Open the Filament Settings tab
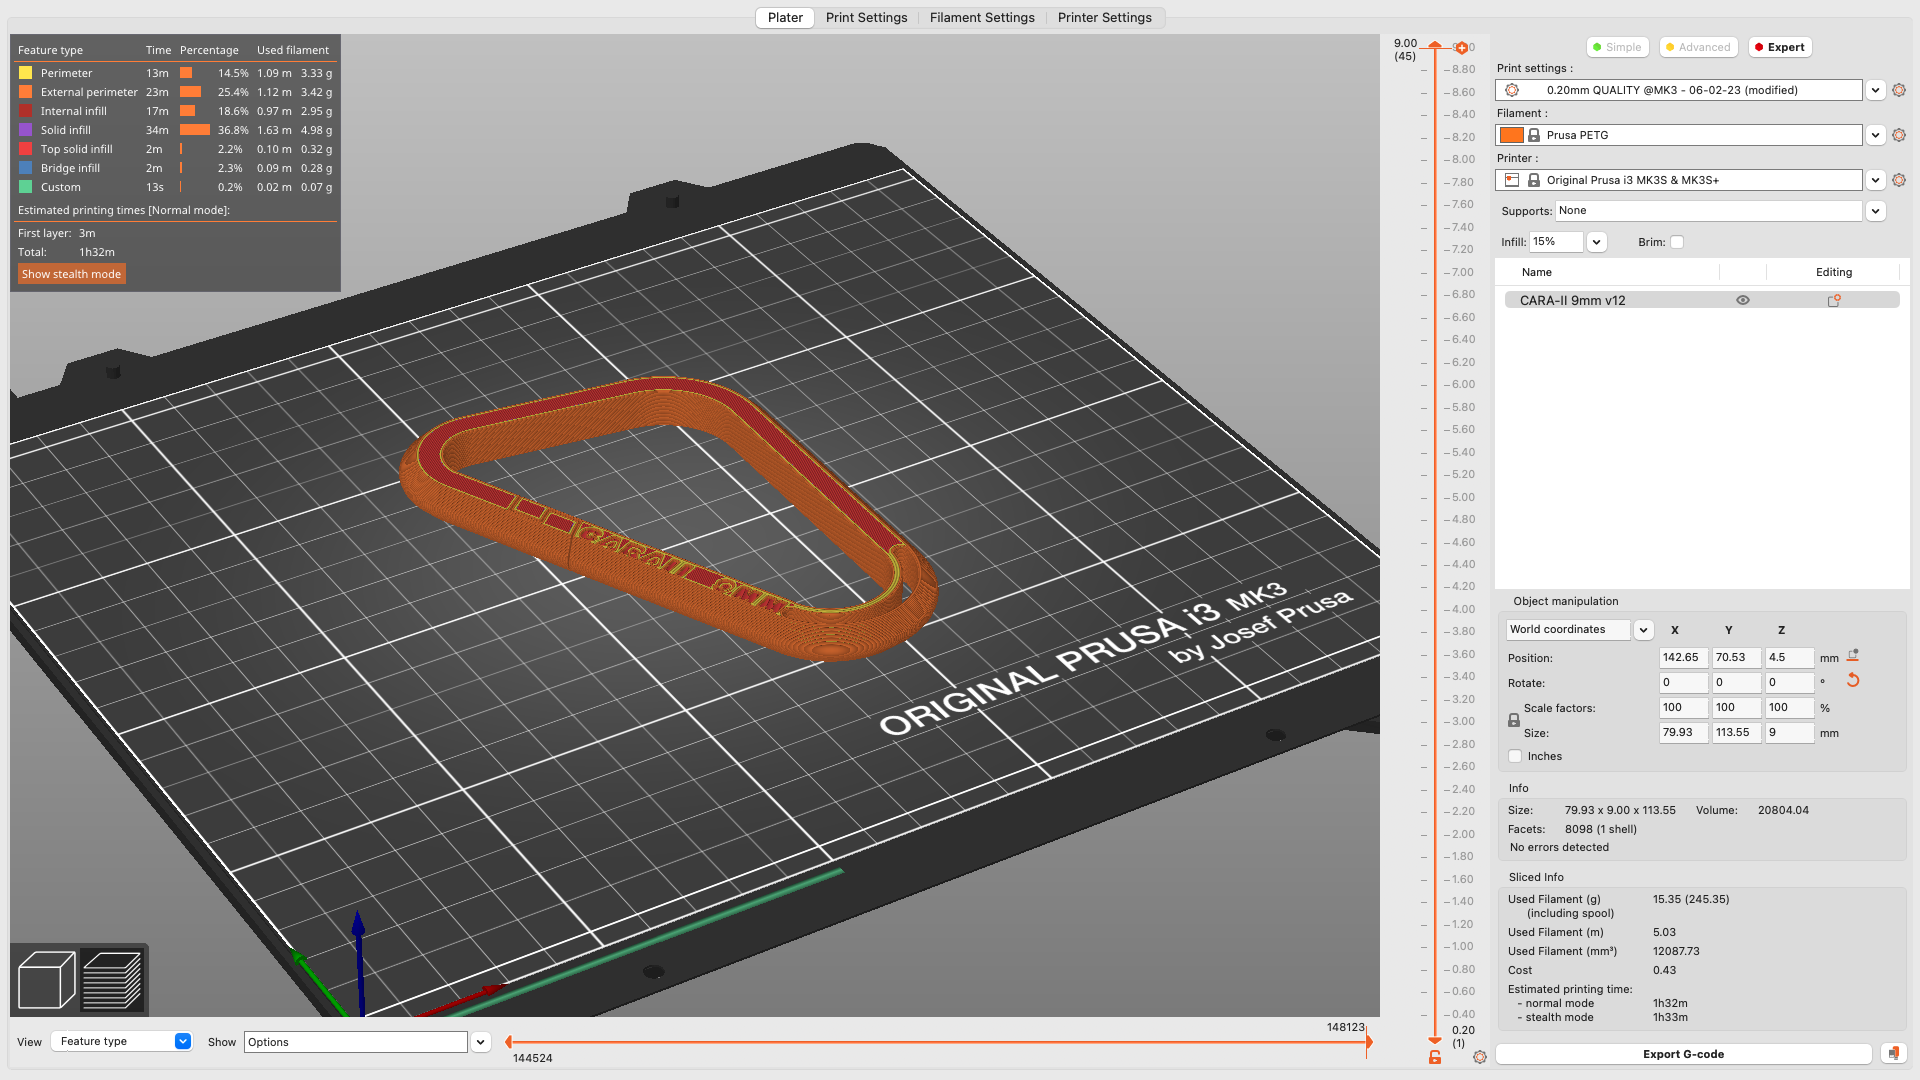 click(x=982, y=18)
